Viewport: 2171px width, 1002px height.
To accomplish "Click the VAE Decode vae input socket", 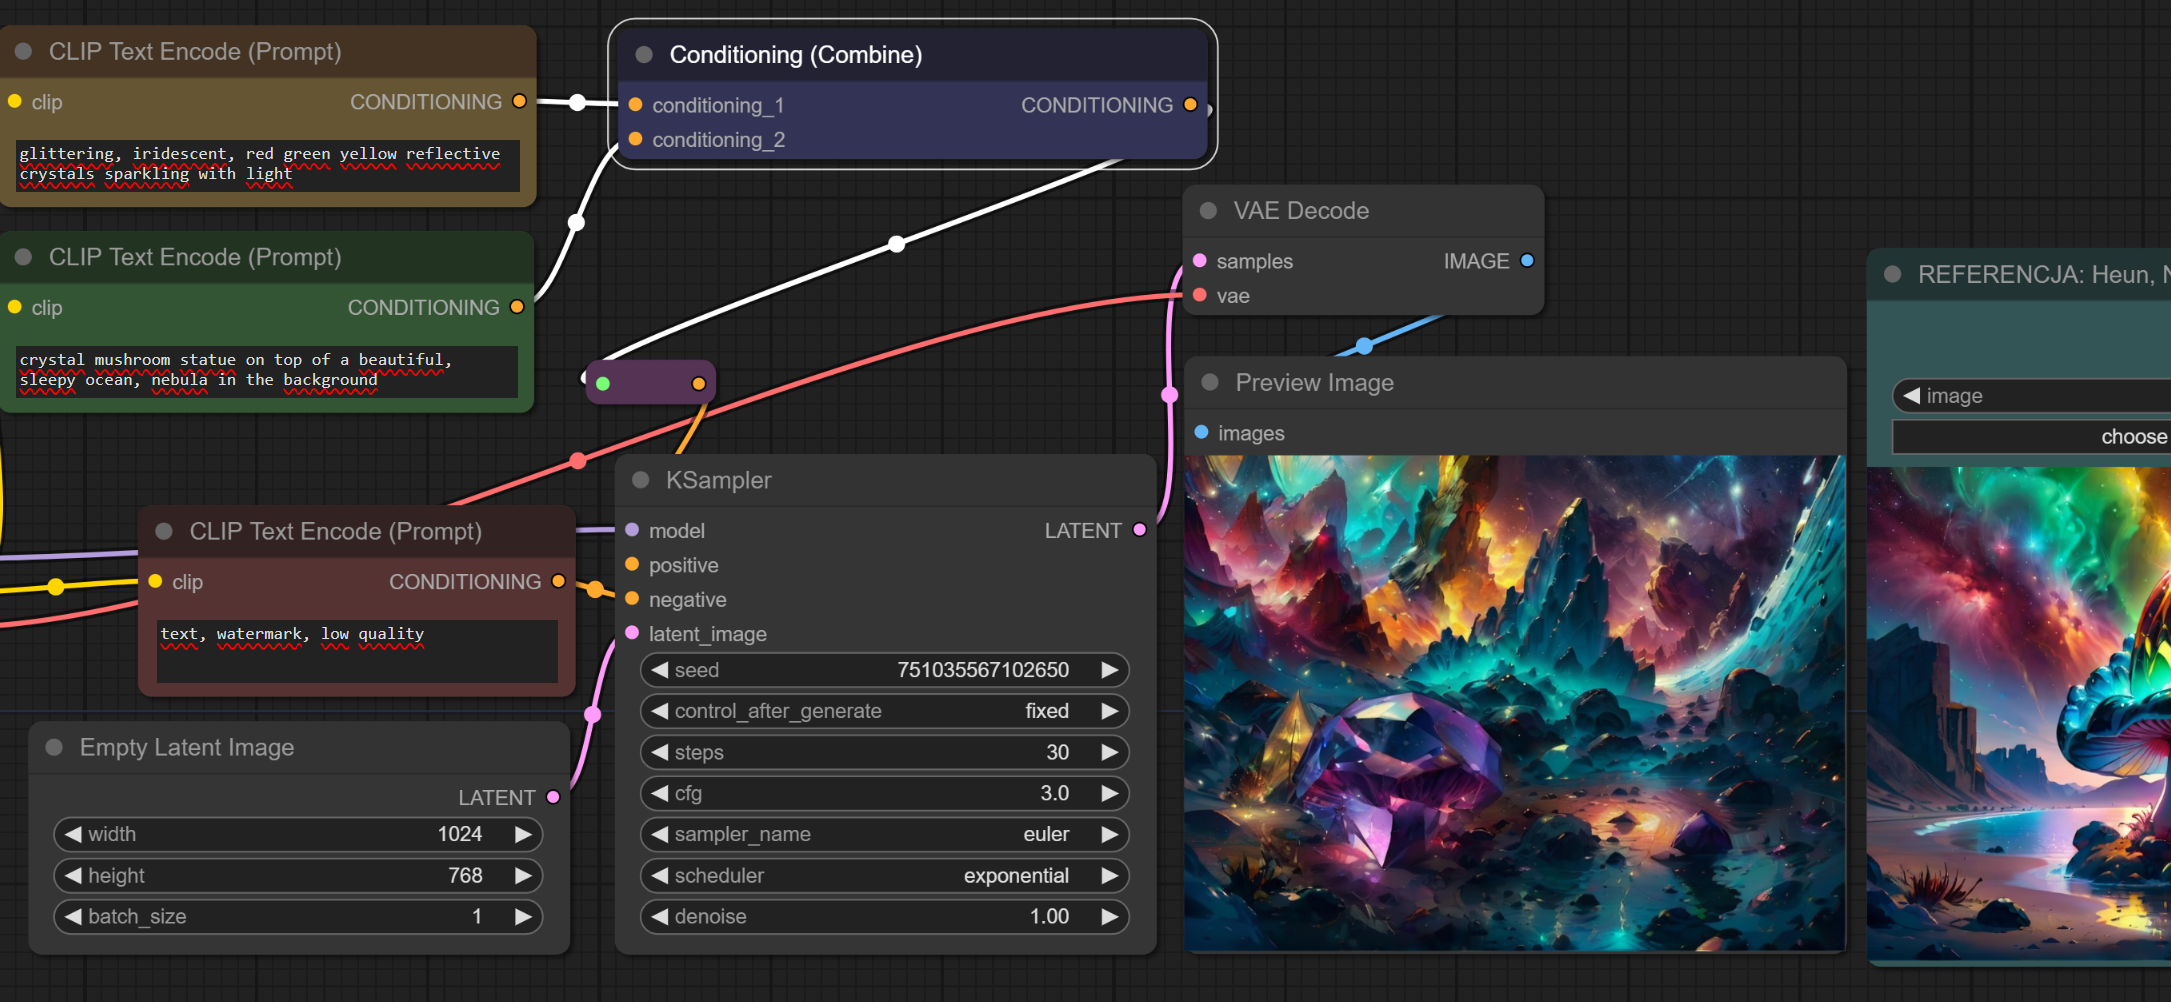I will pyautogui.click(x=1200, y=296).
